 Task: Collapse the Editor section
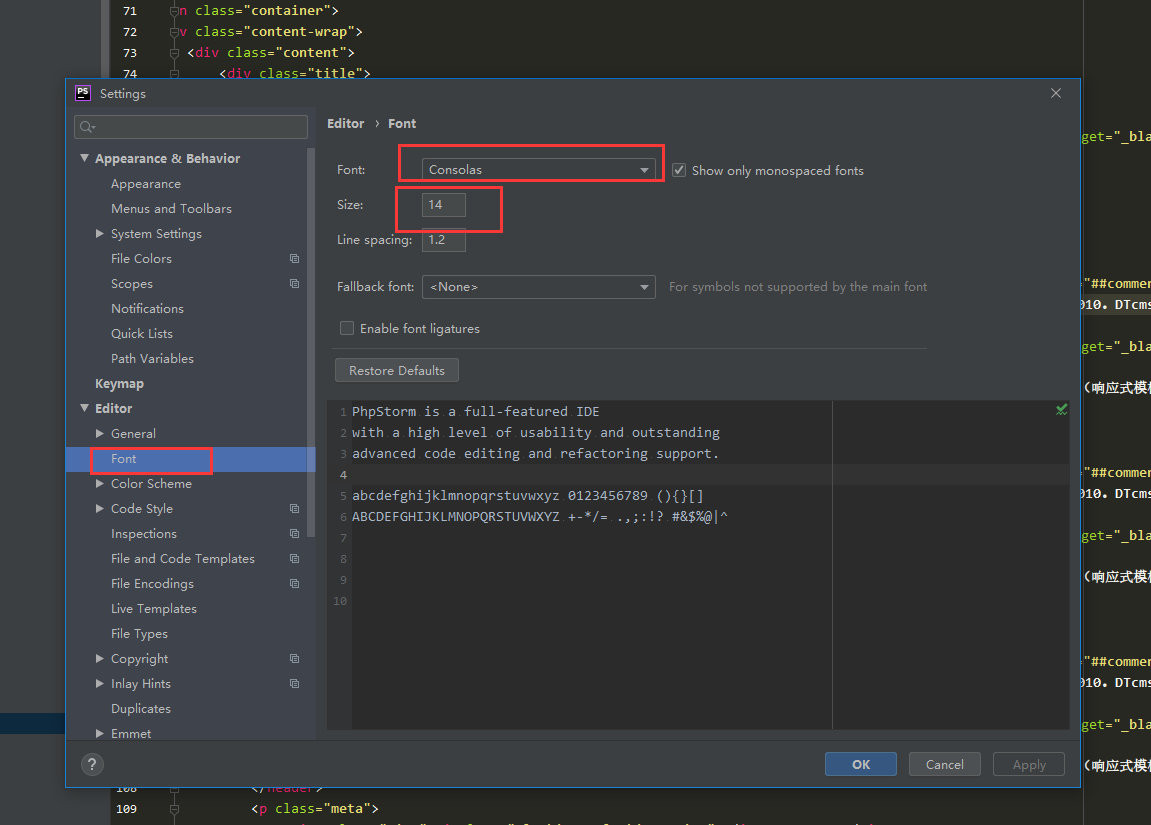[84, 408]
